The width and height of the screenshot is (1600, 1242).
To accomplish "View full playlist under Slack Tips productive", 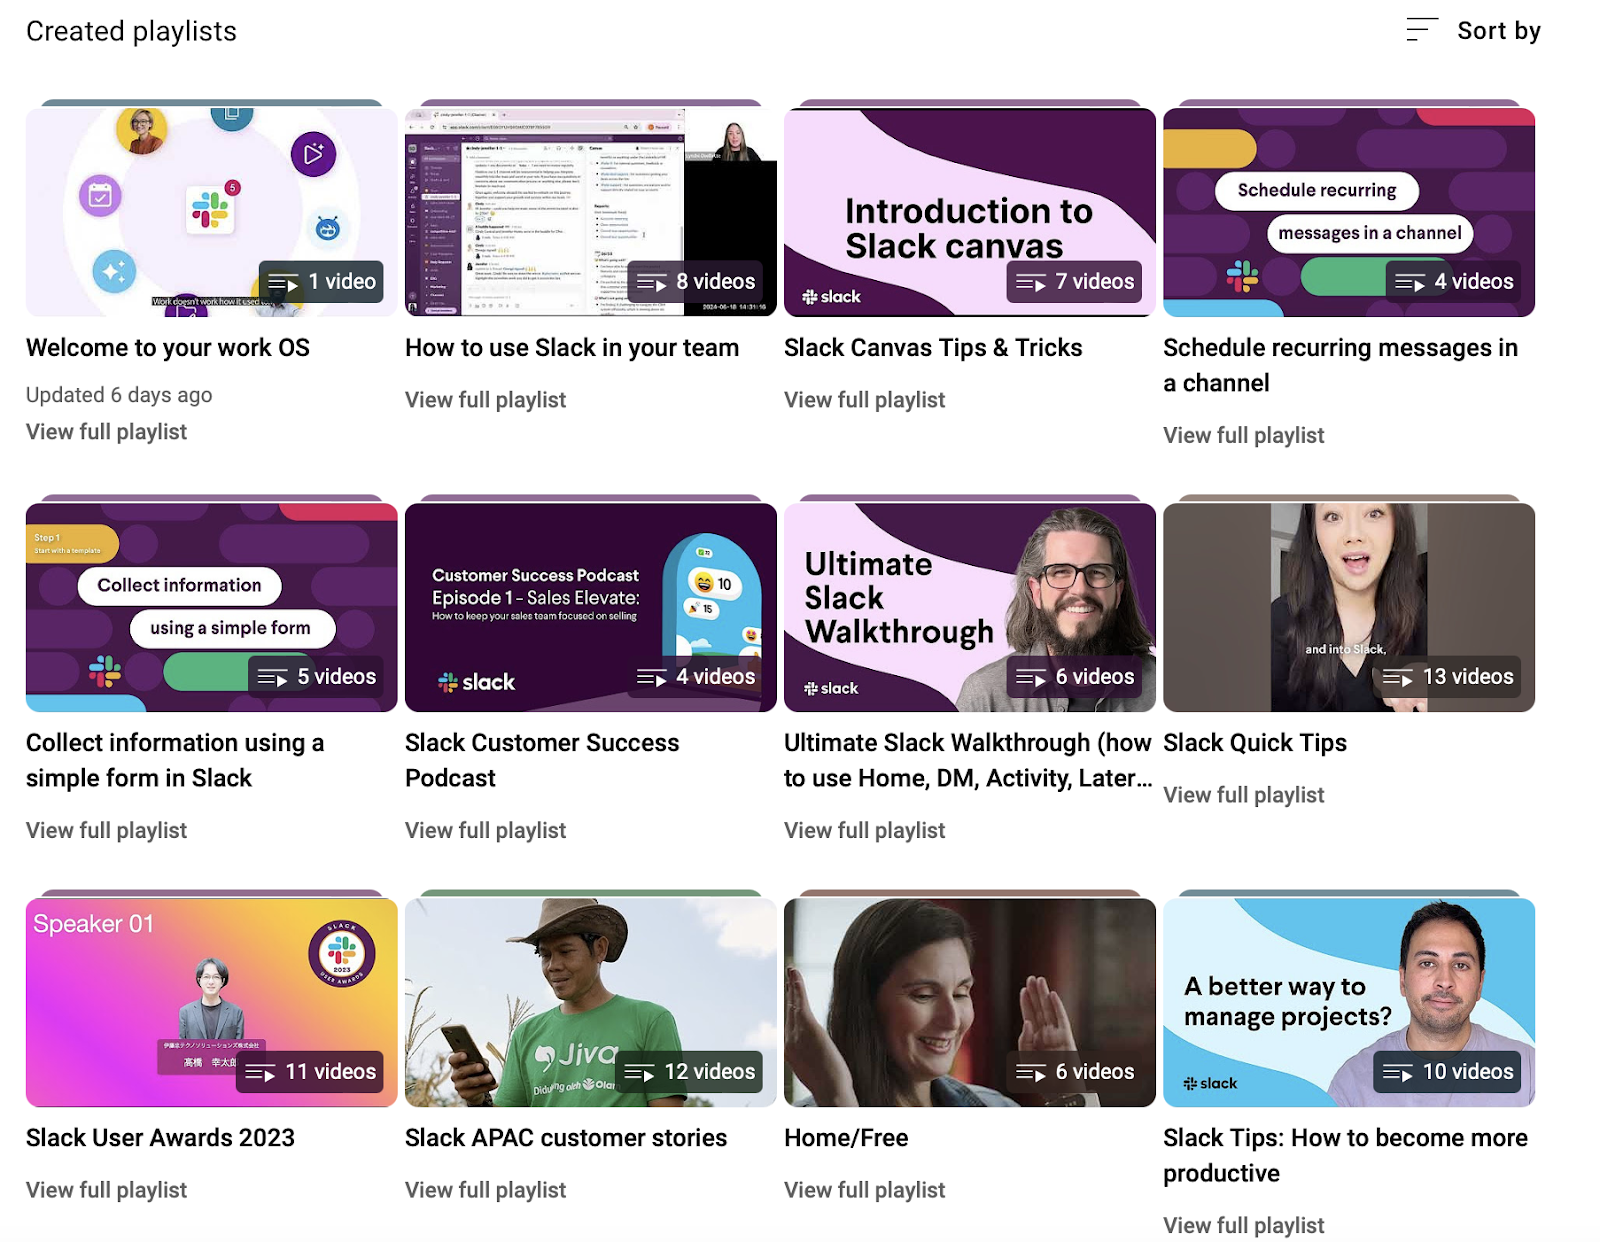I will click(x=1243, y=1225).
